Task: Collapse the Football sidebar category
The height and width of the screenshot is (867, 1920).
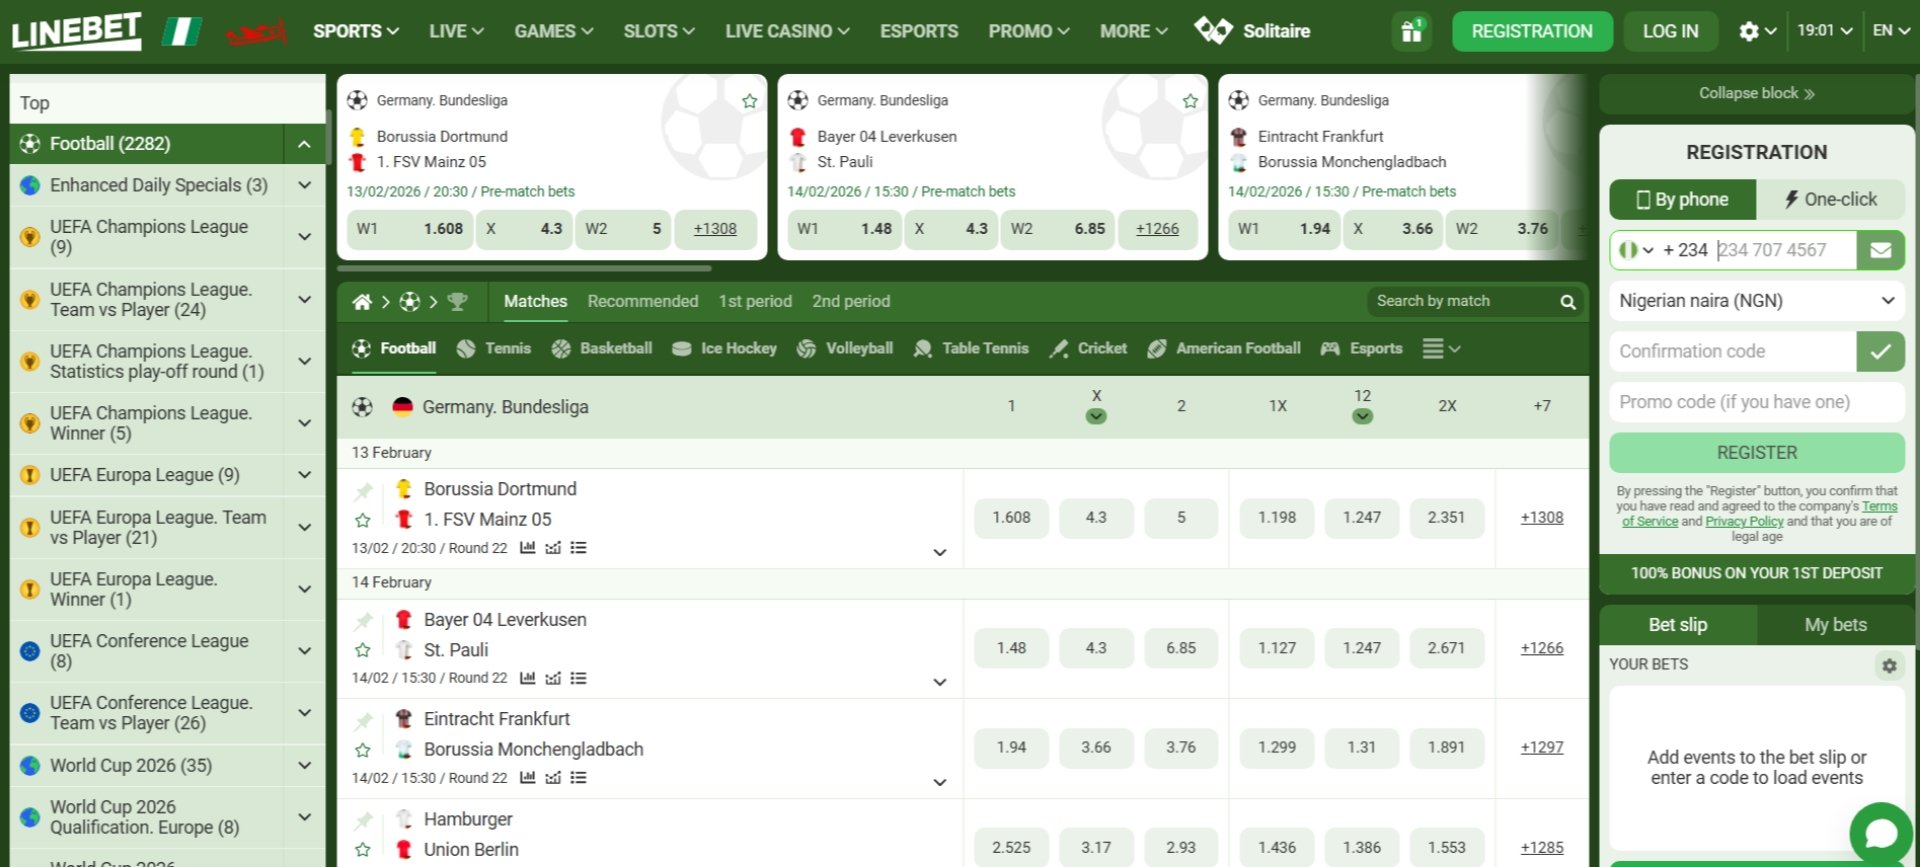Action: click(x=304, y=144)
